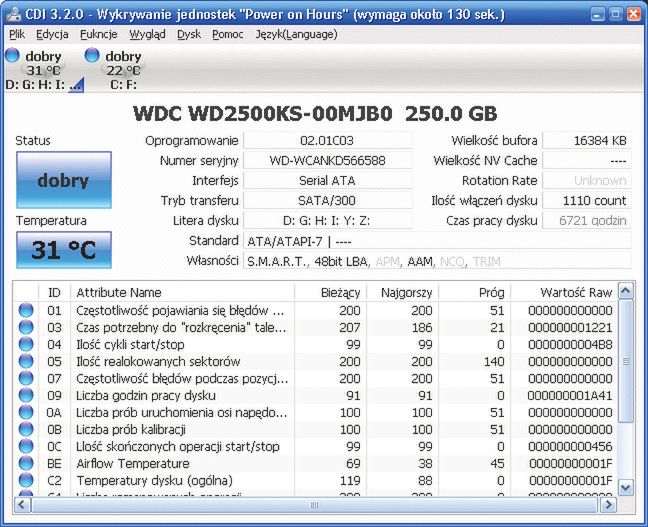Click status orb of attribute 04
The width and height of the screenshot is (648, 527).
coord(26,344)
